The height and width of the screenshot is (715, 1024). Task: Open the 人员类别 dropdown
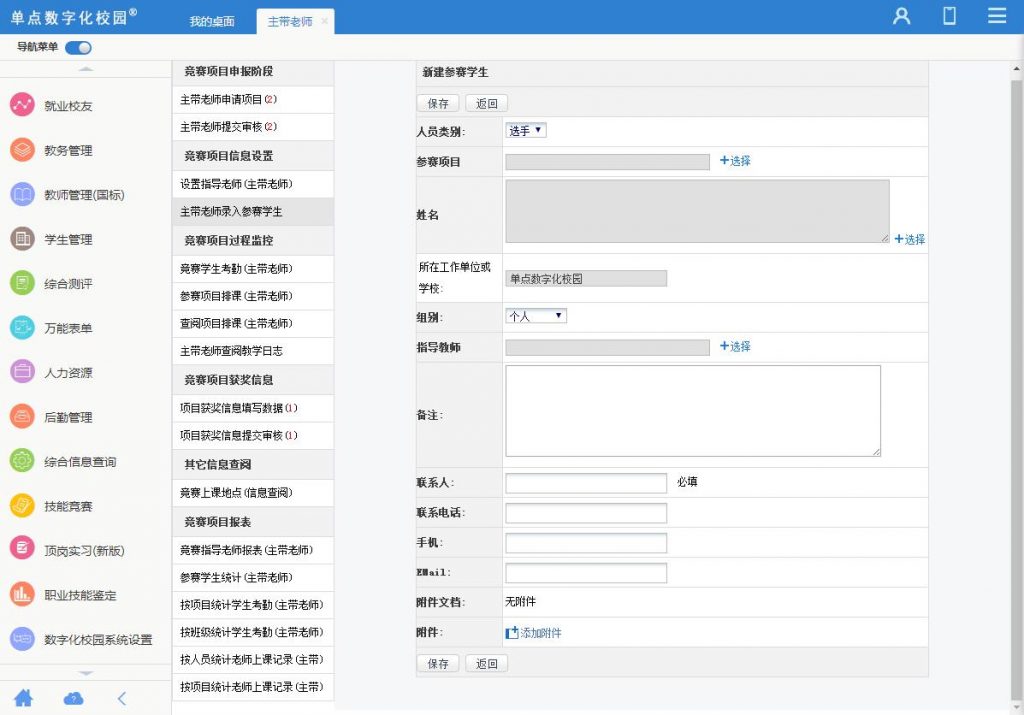pyautogui.click(x=526, y=131)
